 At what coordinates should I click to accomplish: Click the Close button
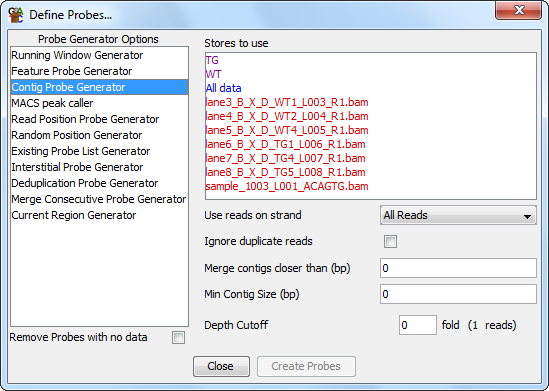pos(221,366)
